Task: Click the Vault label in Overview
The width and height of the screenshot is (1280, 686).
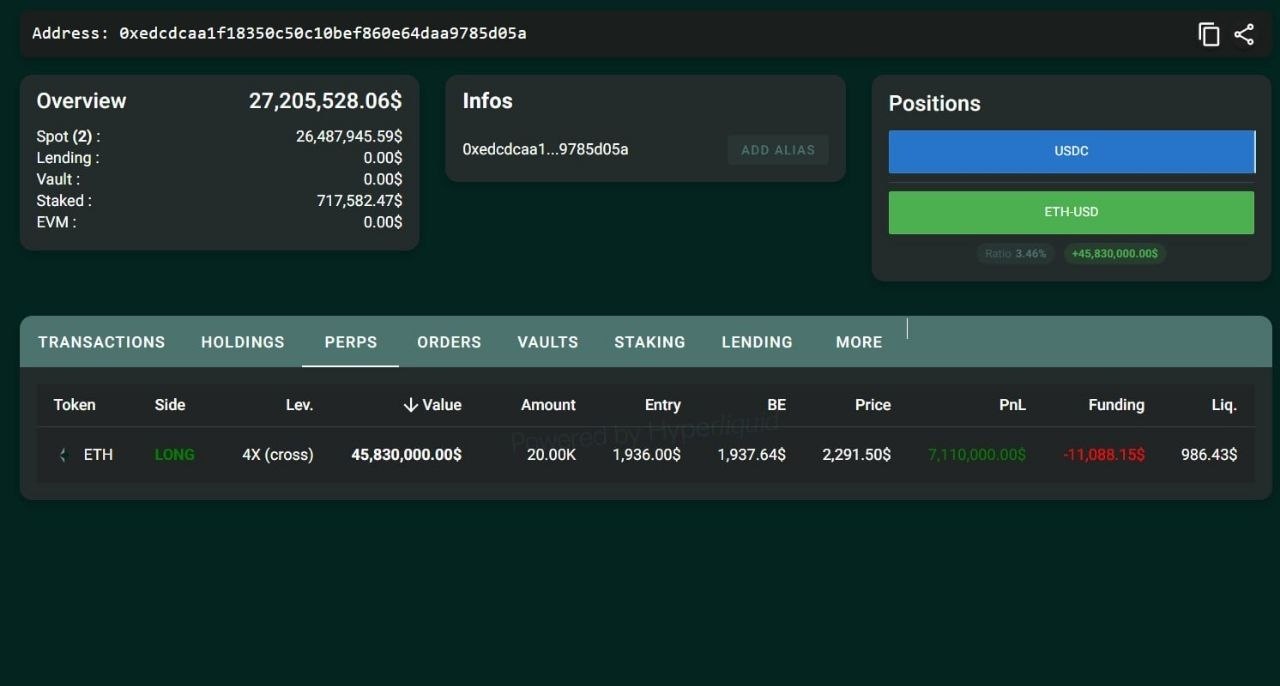Action: [x=58, y=179]
